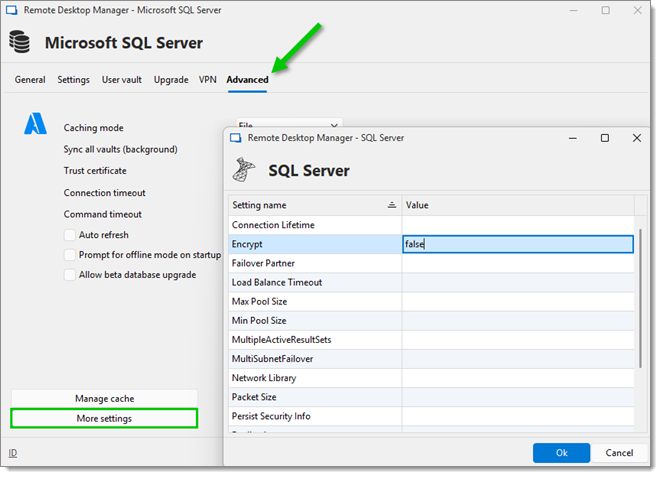Click the blue Azure logo icon
This screenshot has height=477, width=661.
(35, 123)
